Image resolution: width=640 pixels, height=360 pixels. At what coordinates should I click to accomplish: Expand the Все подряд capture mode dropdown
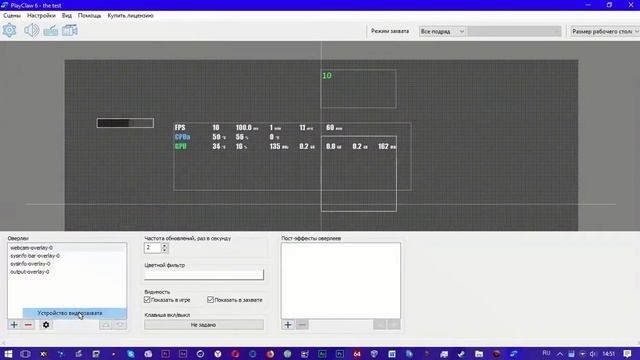point(442,31)
